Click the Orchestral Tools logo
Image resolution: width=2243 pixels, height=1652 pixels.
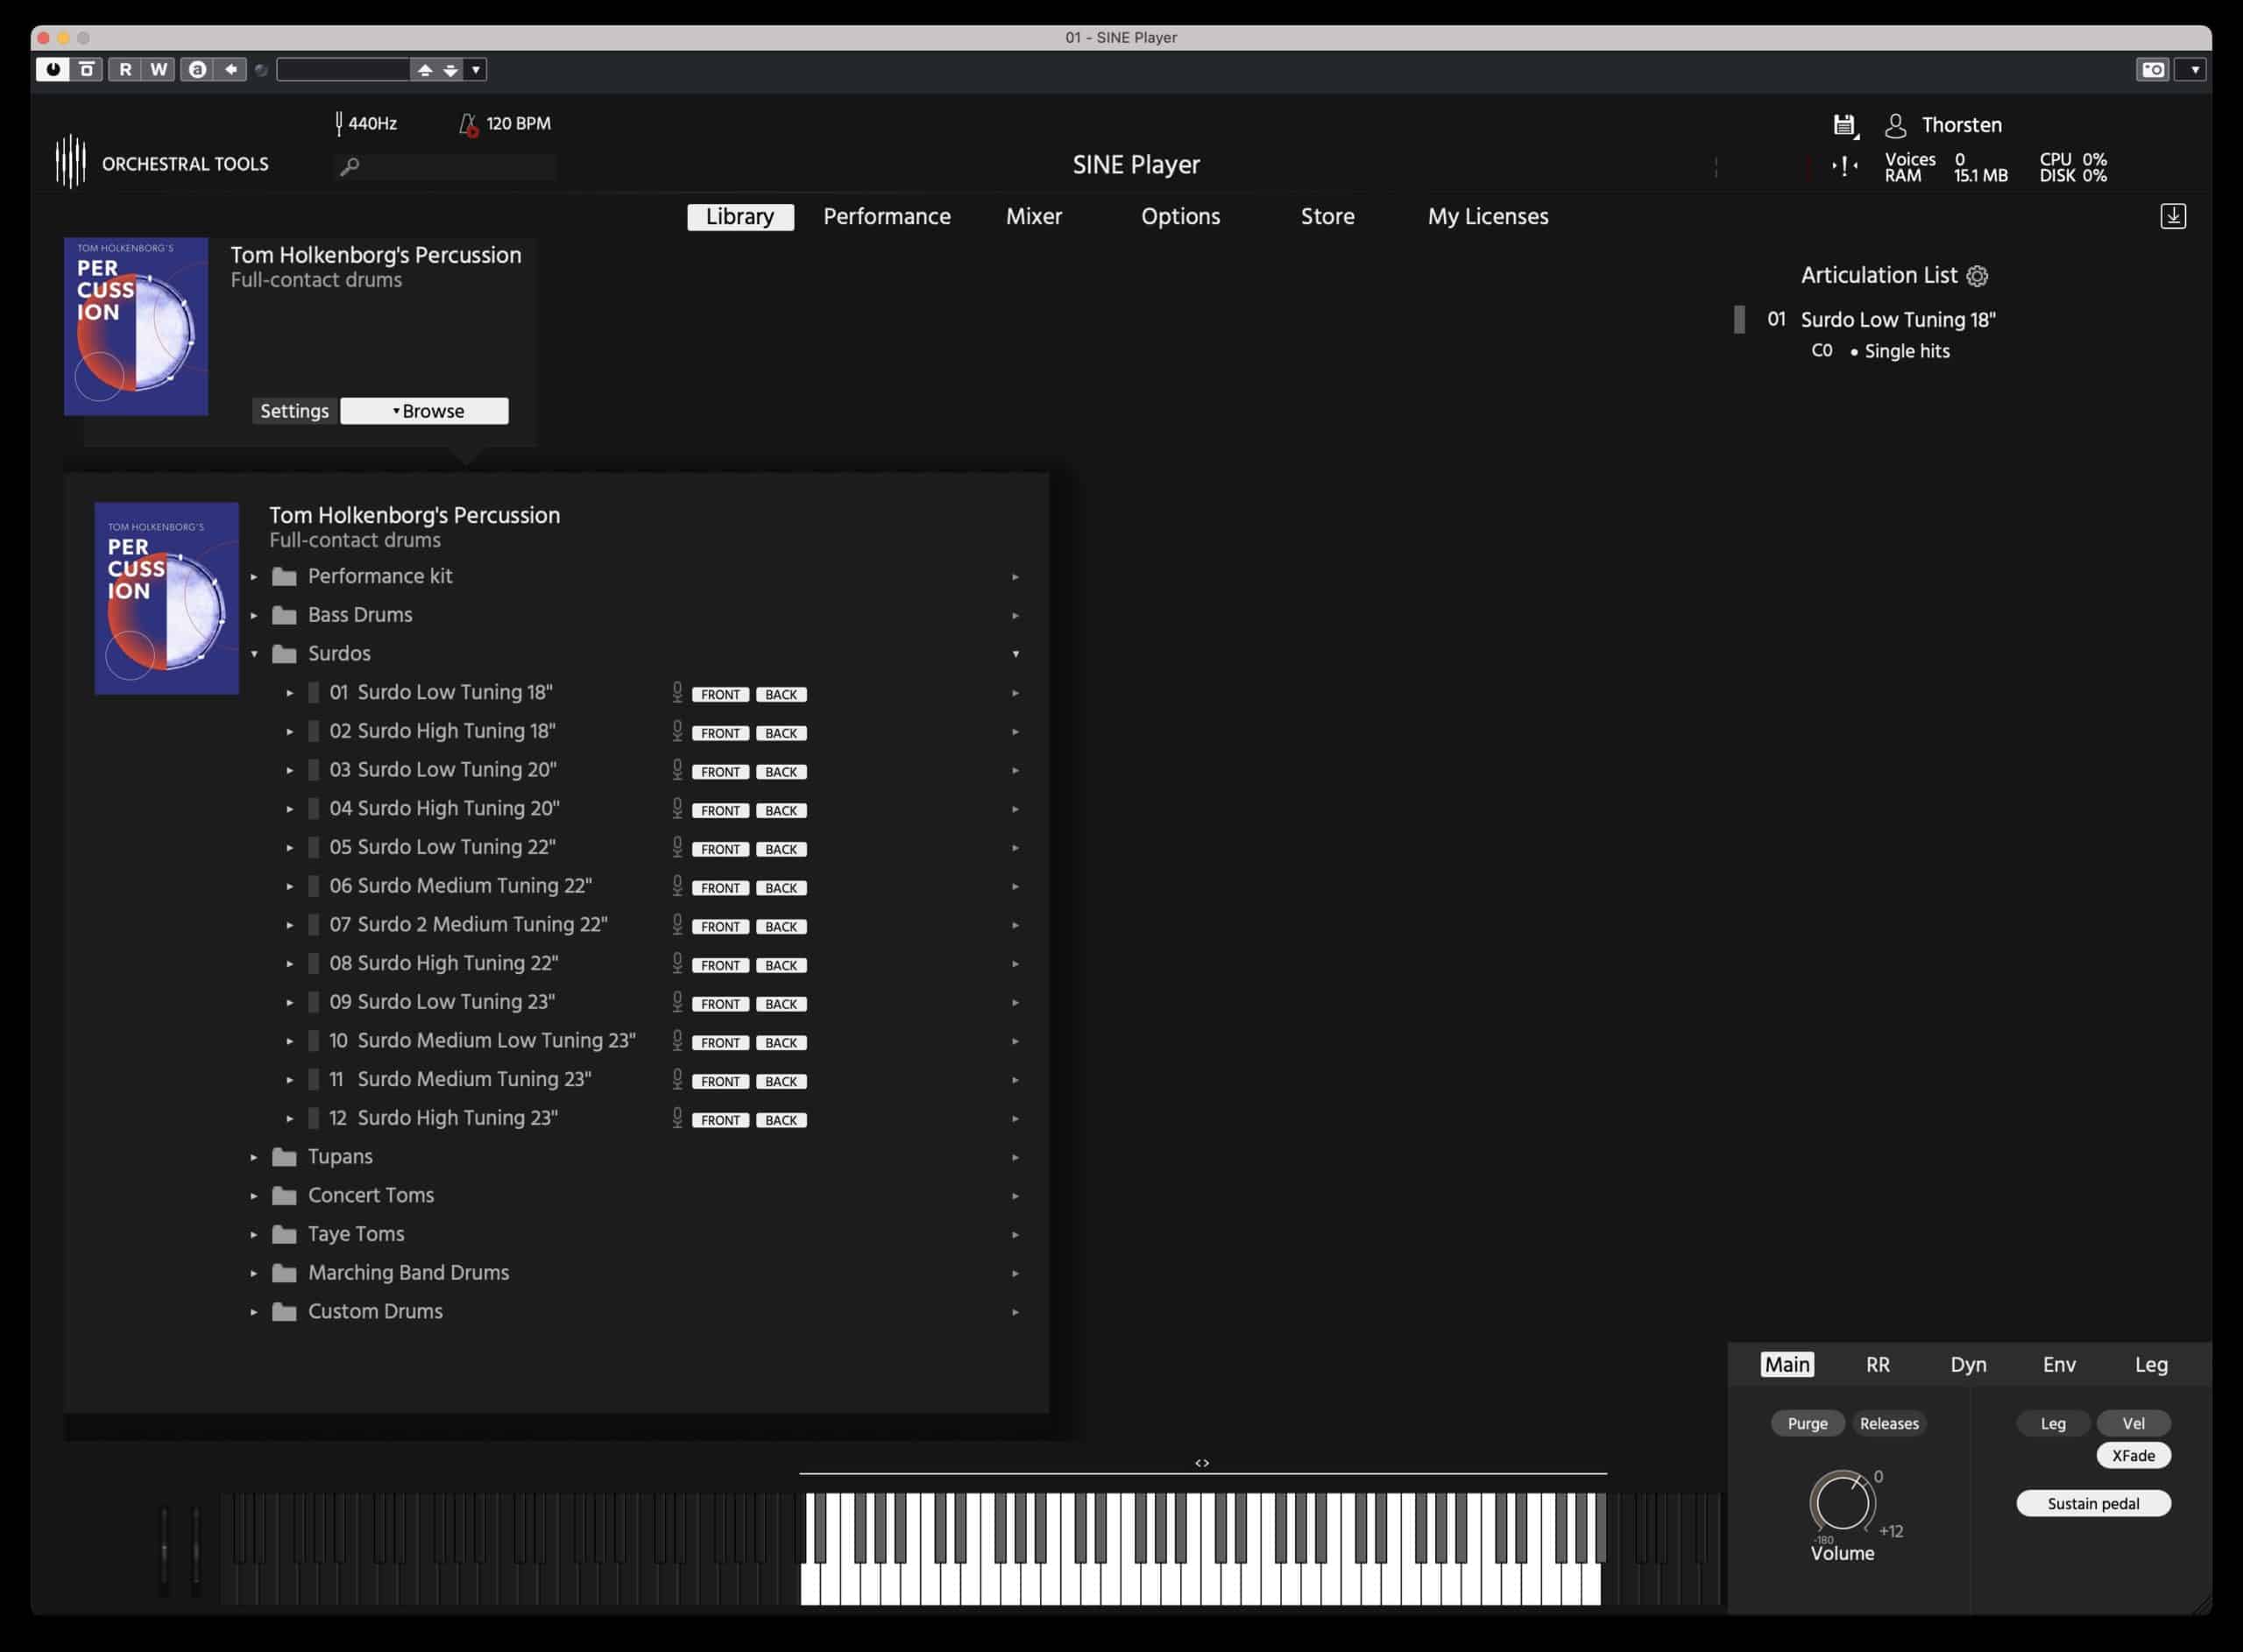[x=70, y=162]
